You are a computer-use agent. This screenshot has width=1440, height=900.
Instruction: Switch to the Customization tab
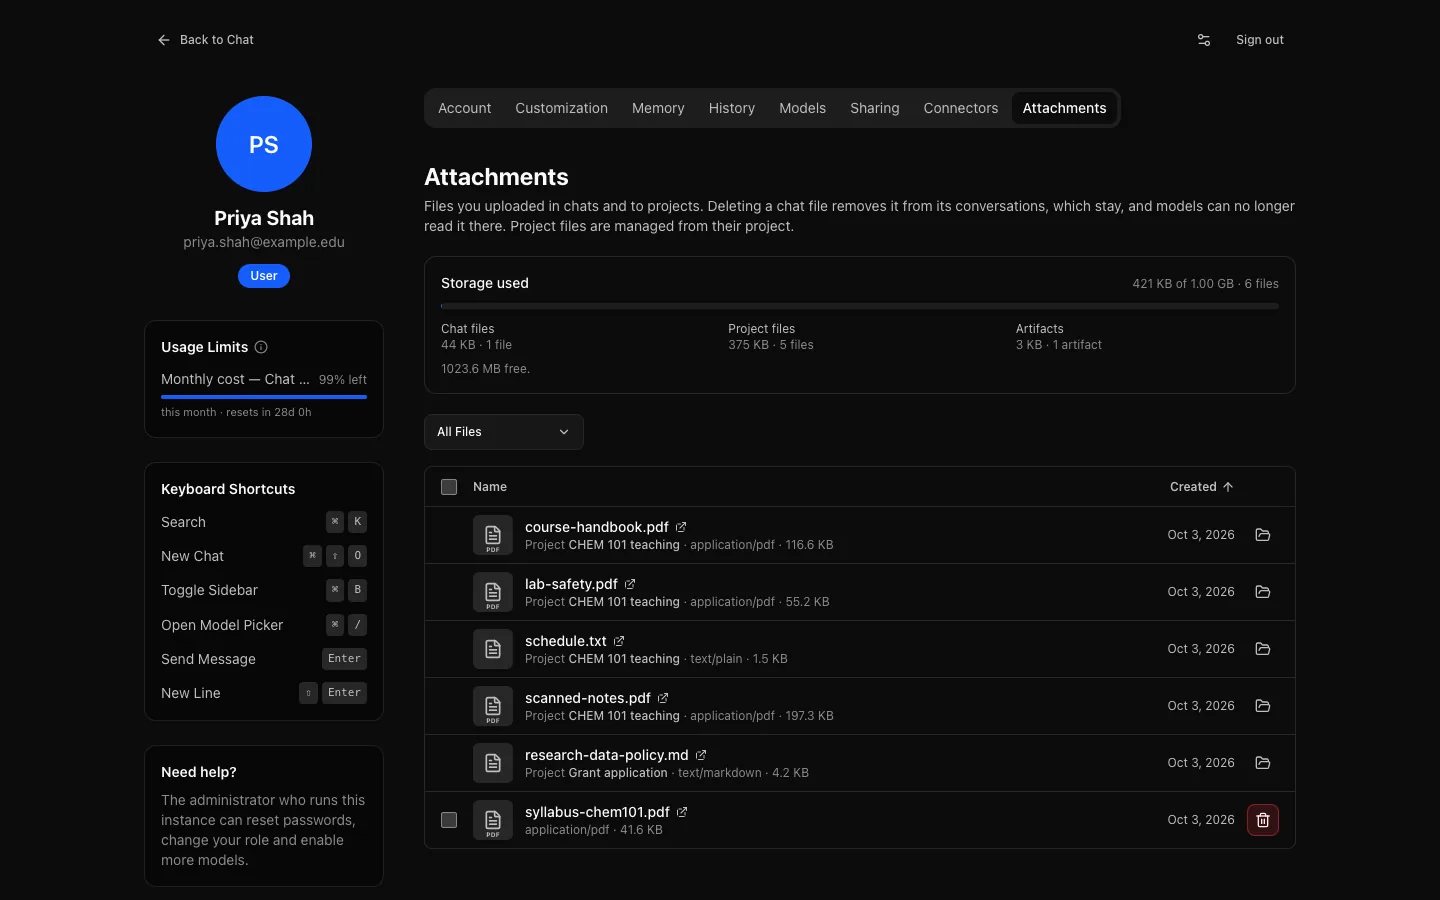coord(561,108)
